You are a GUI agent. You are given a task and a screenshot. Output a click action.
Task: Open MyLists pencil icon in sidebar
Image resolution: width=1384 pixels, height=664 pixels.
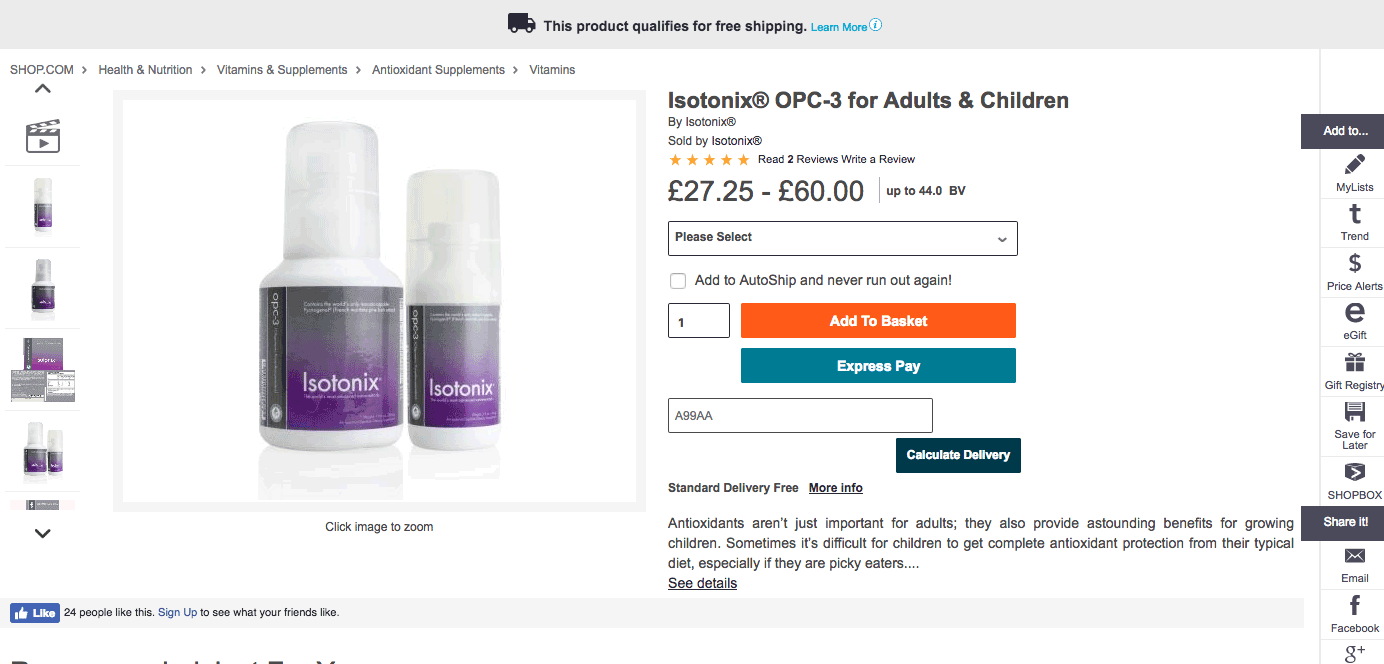[x=1355, y=165]
